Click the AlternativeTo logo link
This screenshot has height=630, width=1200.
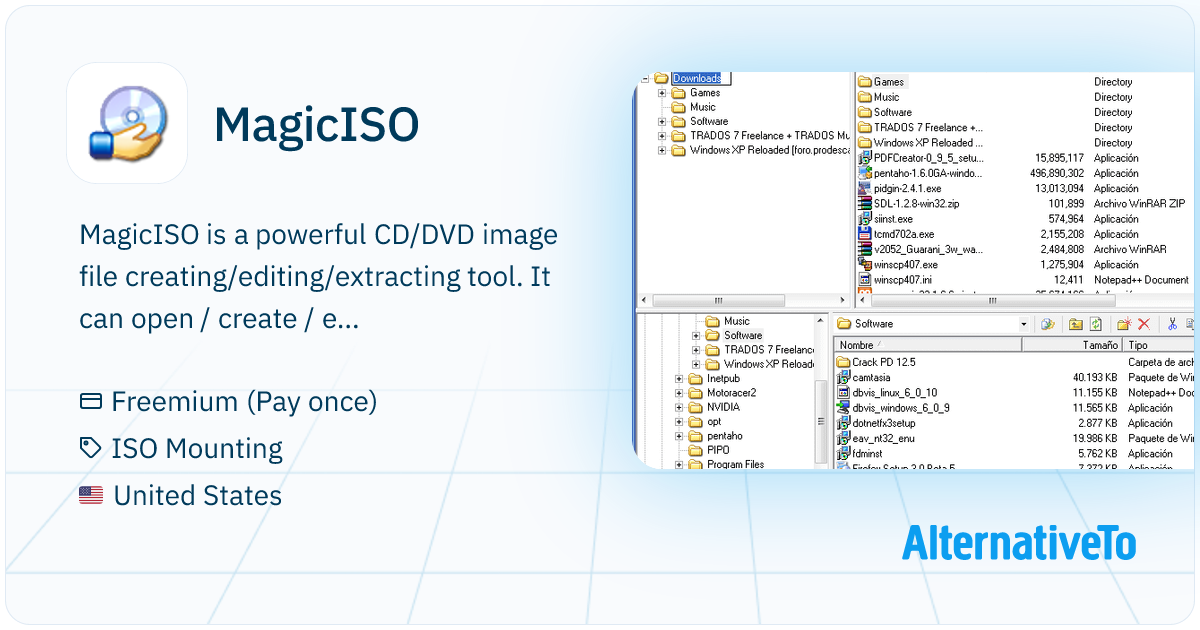click(1018, 543)
